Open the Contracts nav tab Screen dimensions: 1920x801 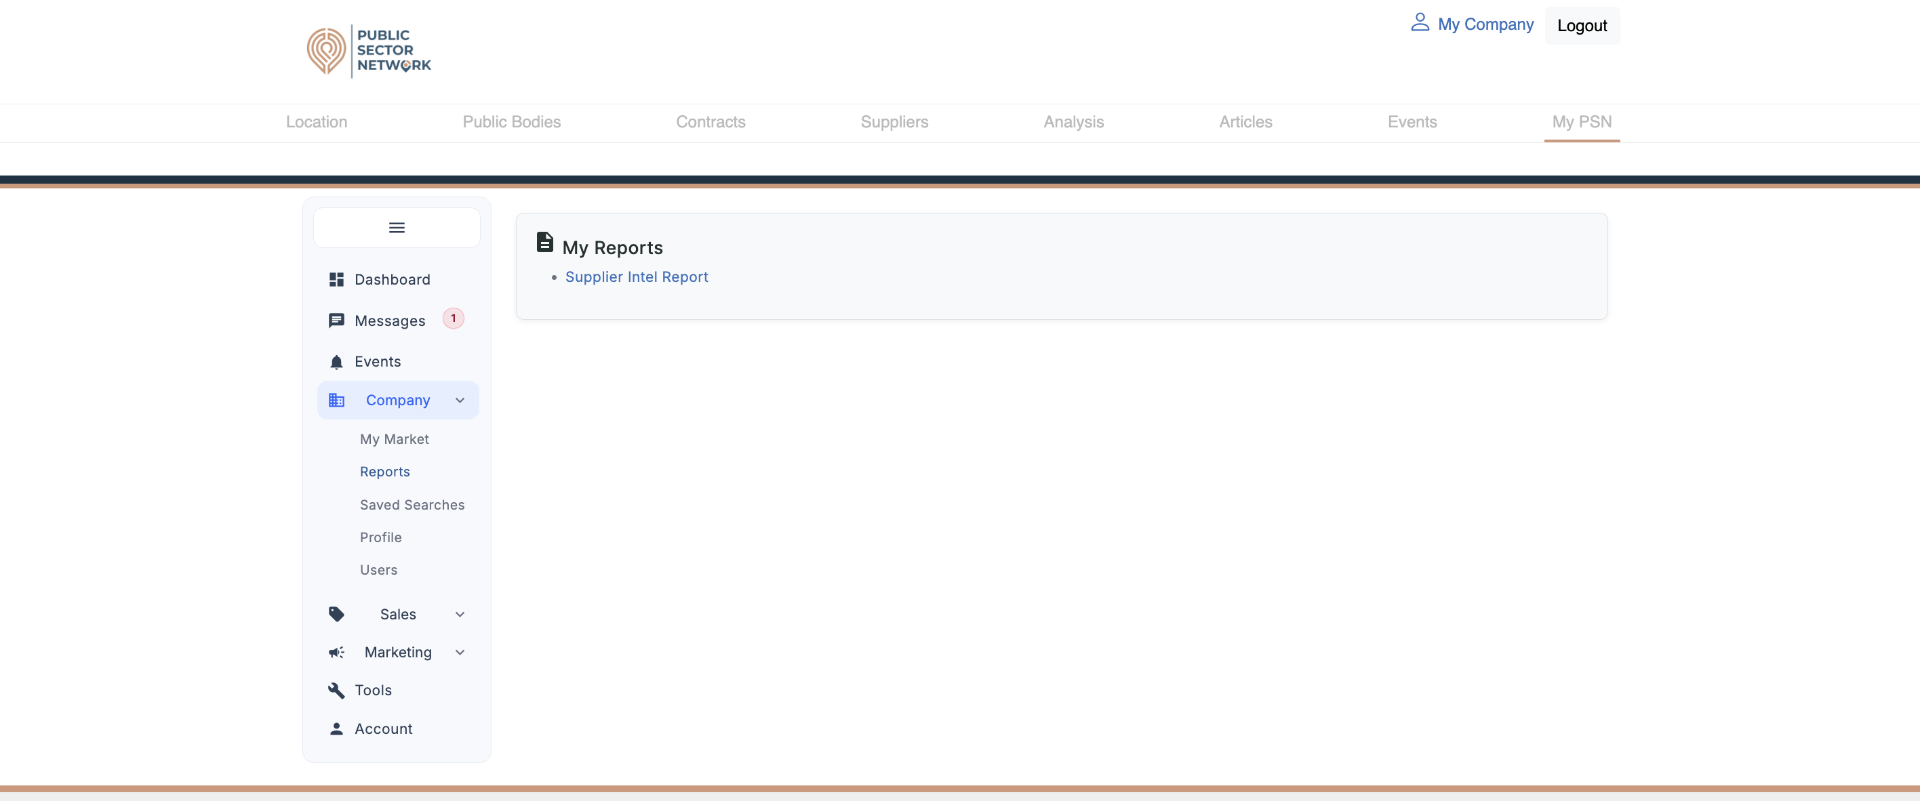tap(711, 122)
